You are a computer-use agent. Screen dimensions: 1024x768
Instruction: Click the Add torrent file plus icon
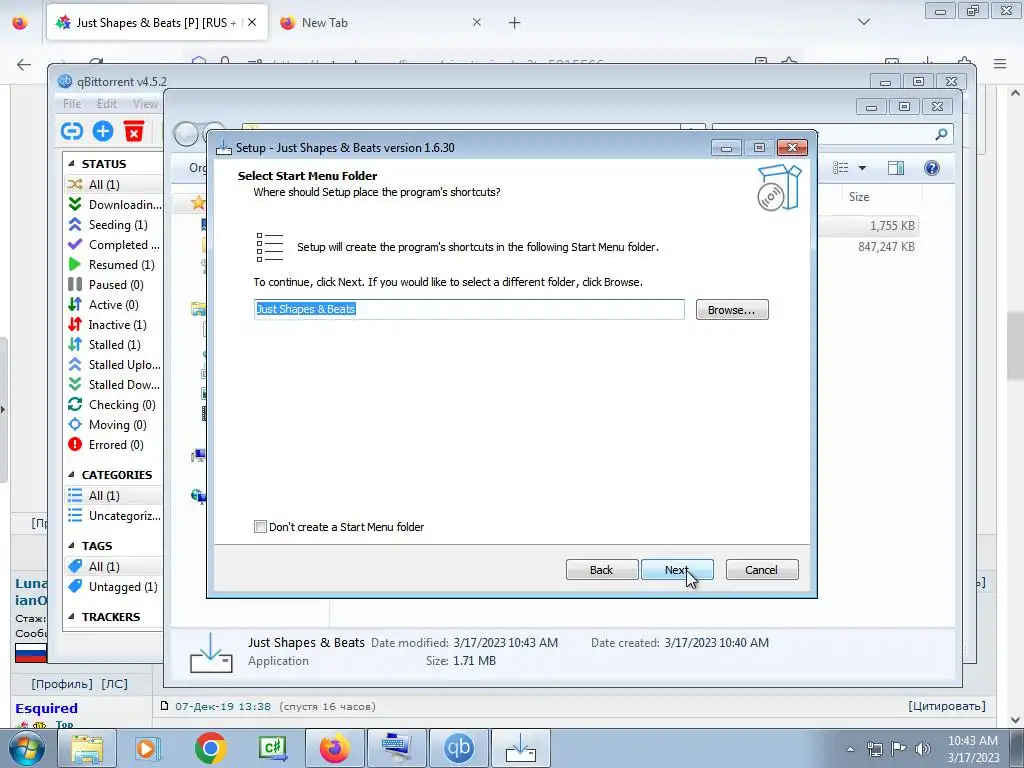tap(103, 131)
